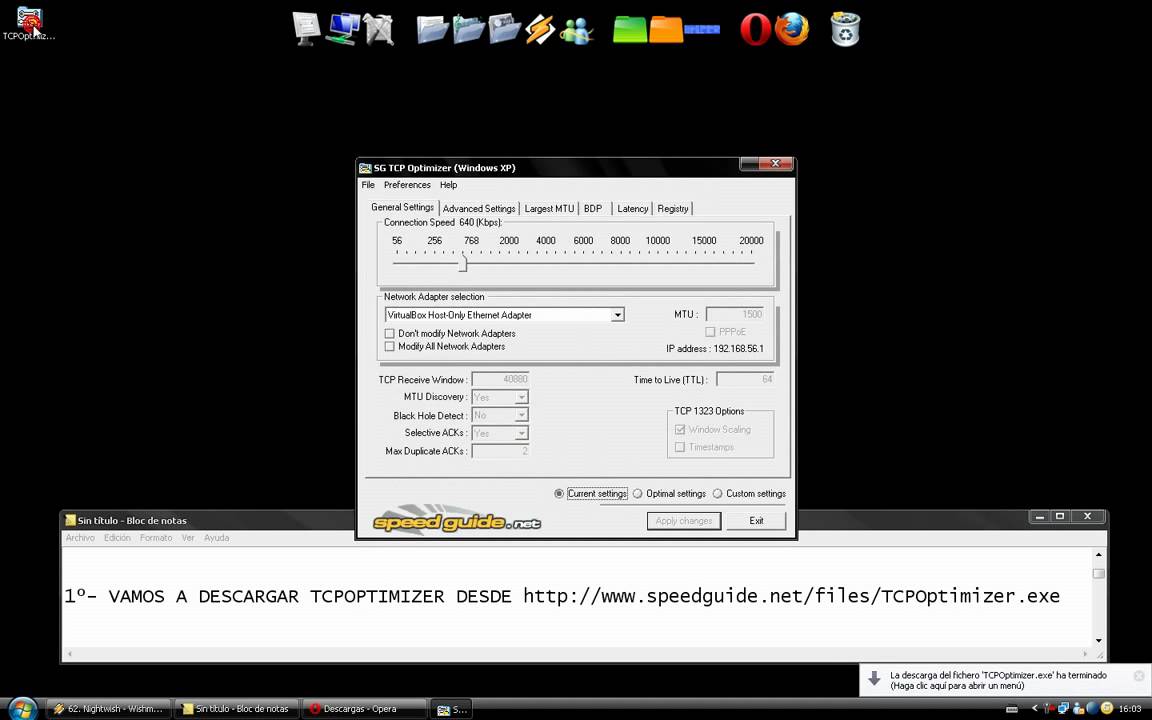
Task: Open the pictures folder dock icon
Action: point(504,29)
